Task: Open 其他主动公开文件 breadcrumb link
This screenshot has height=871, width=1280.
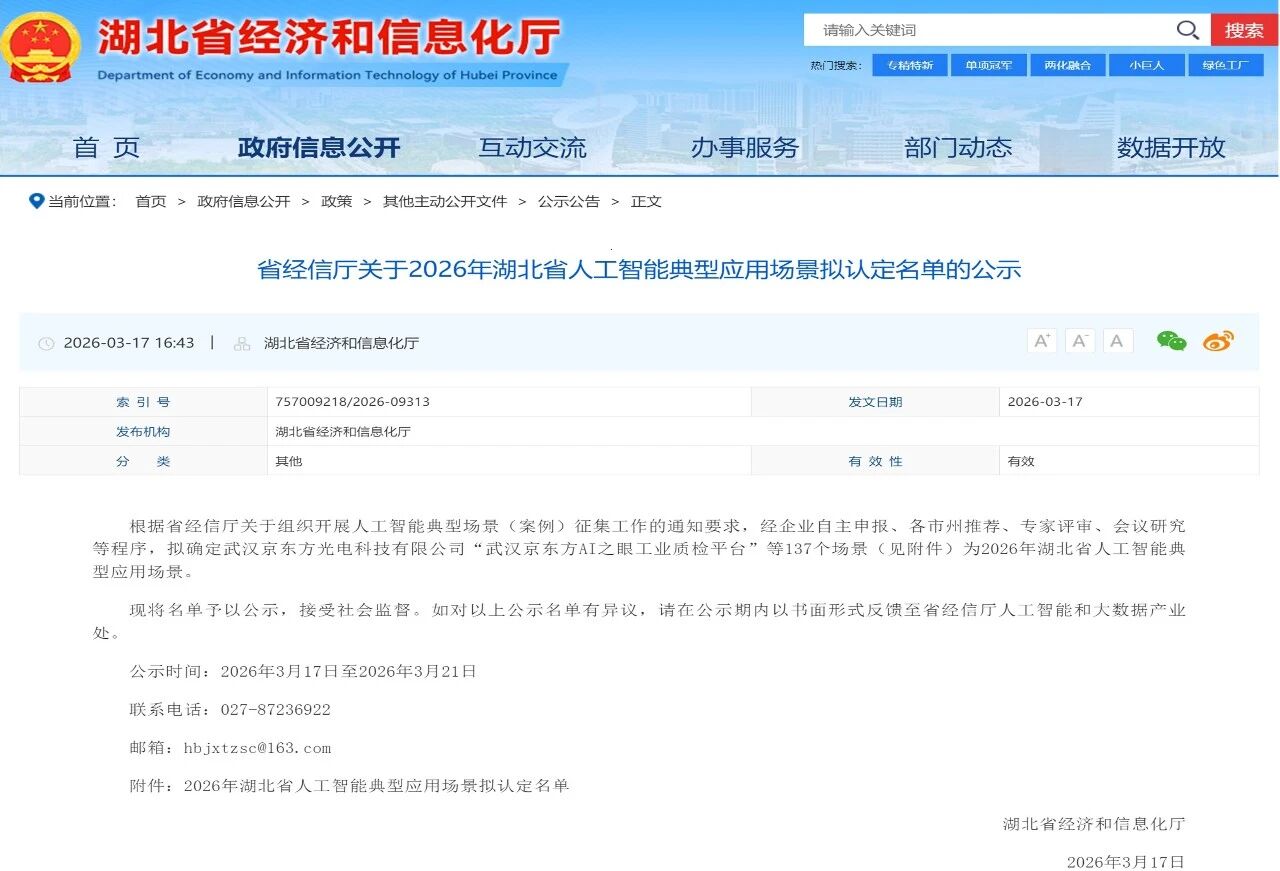Action: pos(445,201)
